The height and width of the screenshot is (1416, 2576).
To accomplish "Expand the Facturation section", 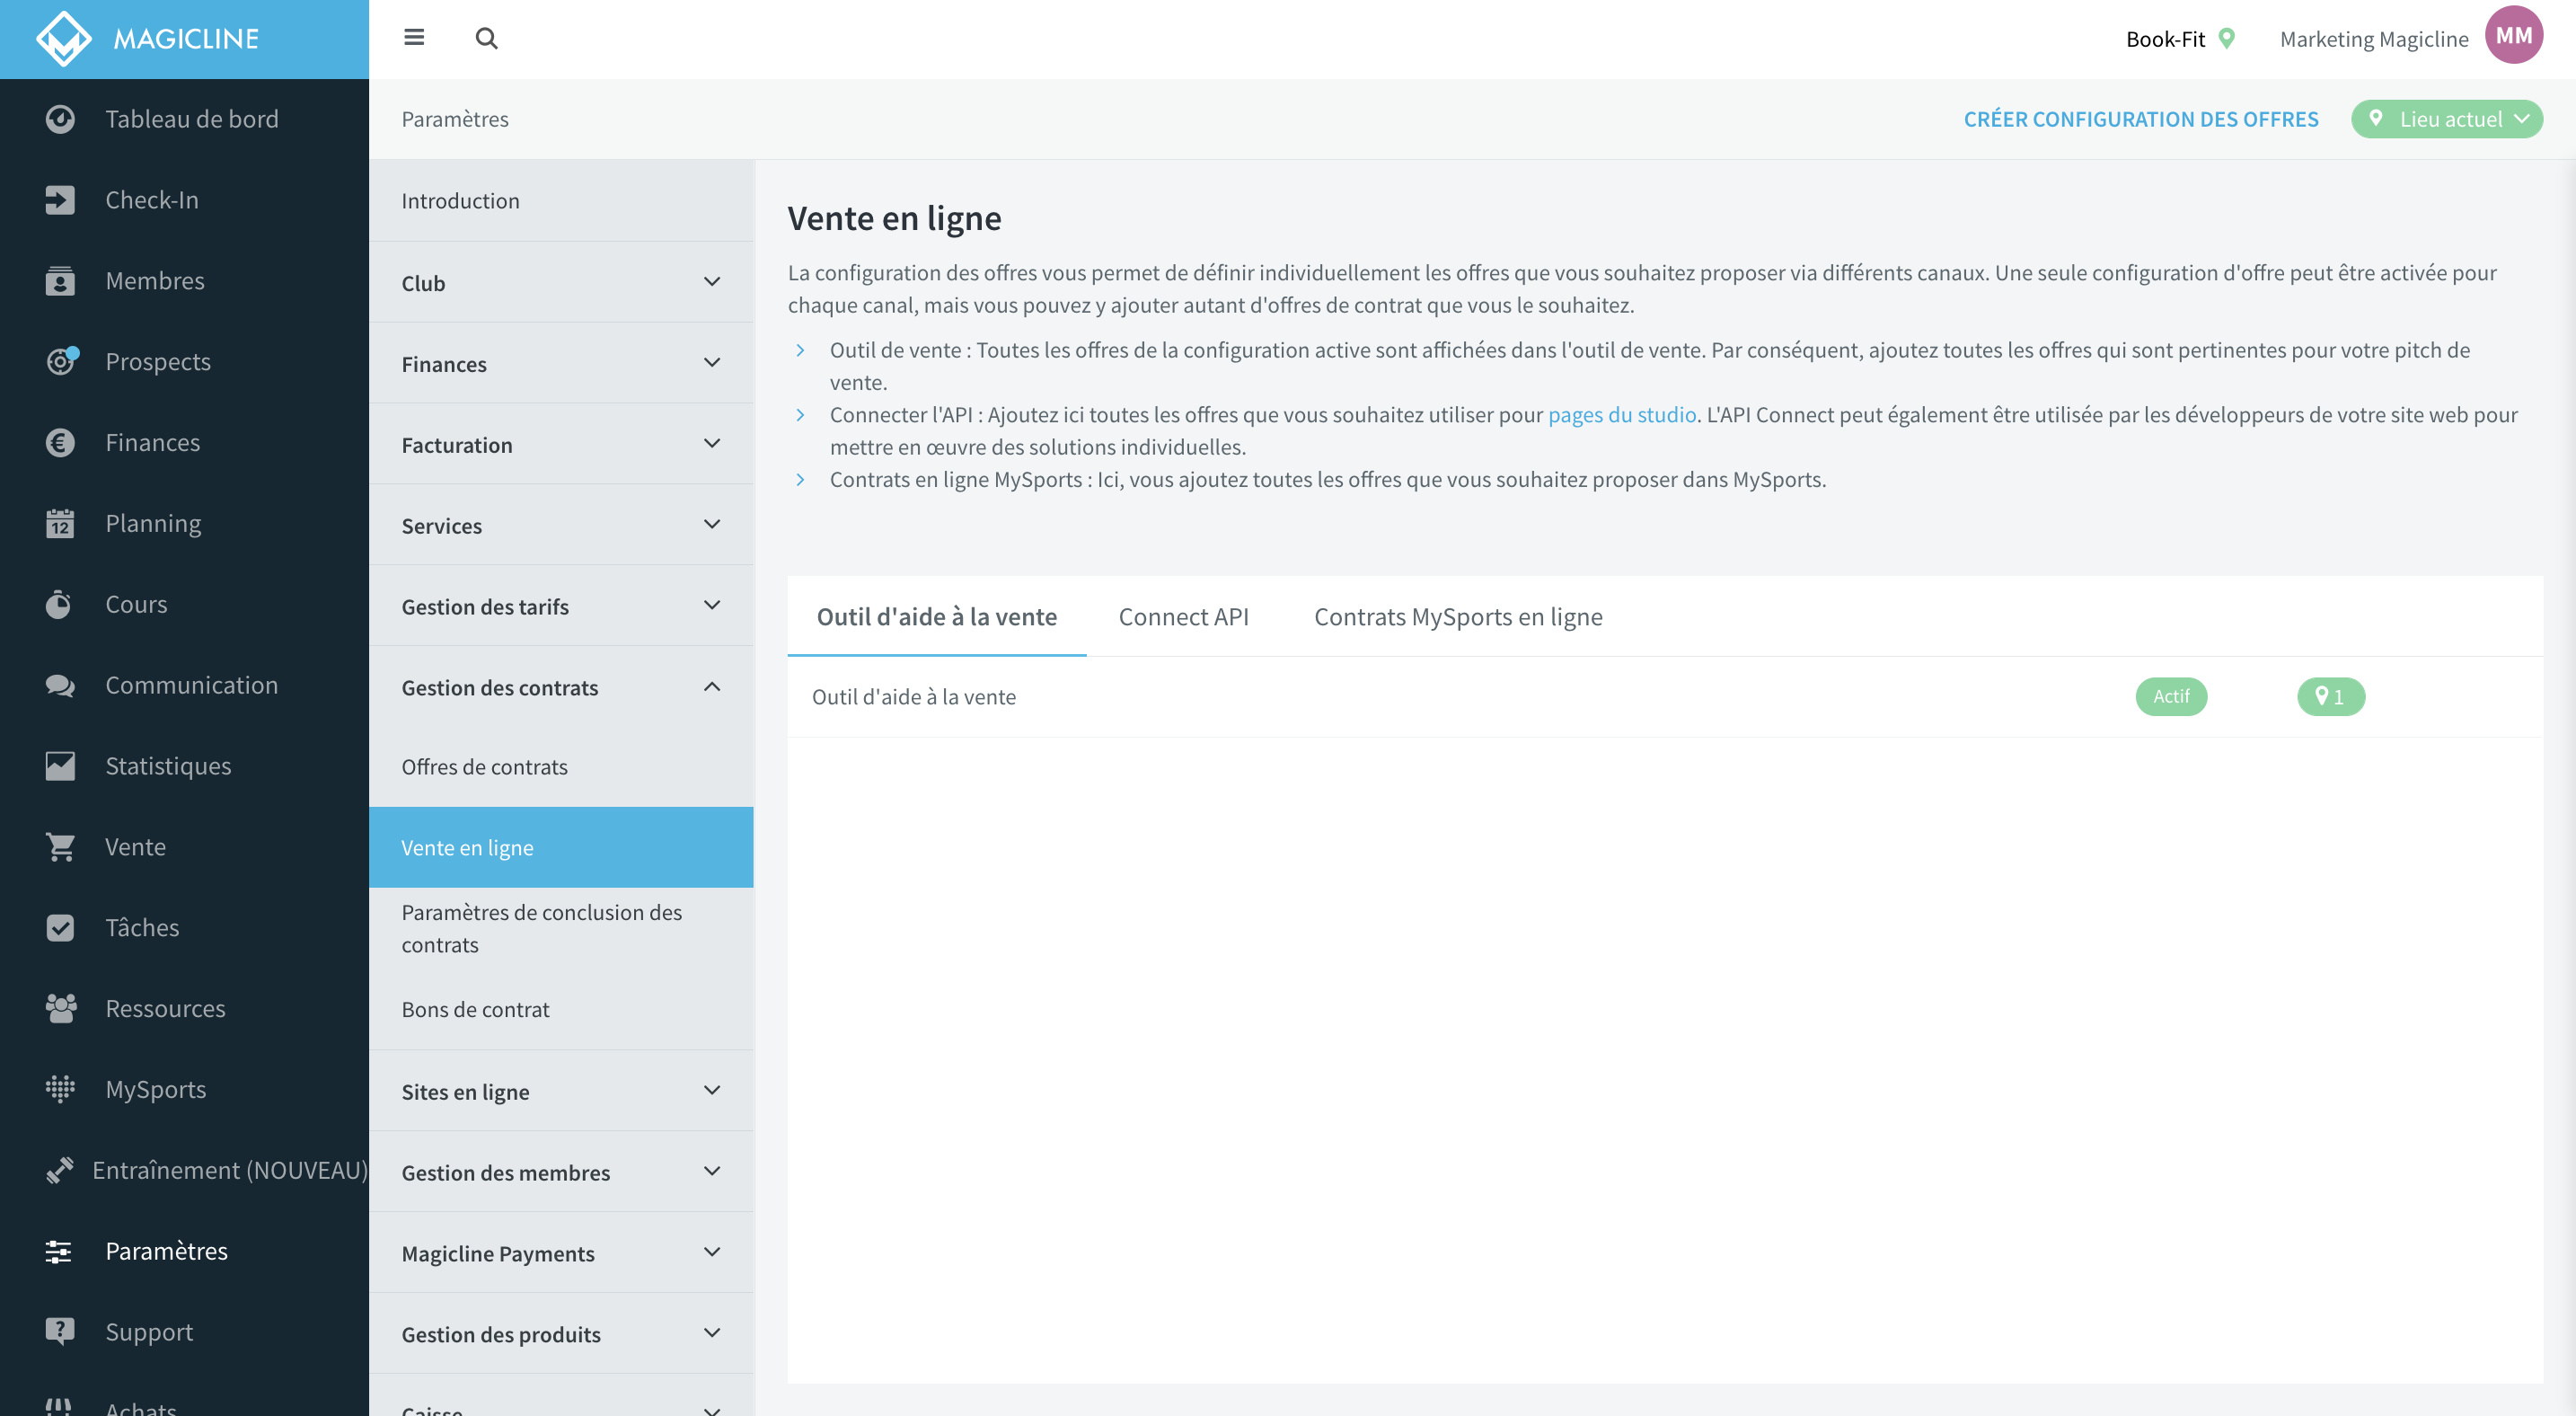I will coord(561,444).
